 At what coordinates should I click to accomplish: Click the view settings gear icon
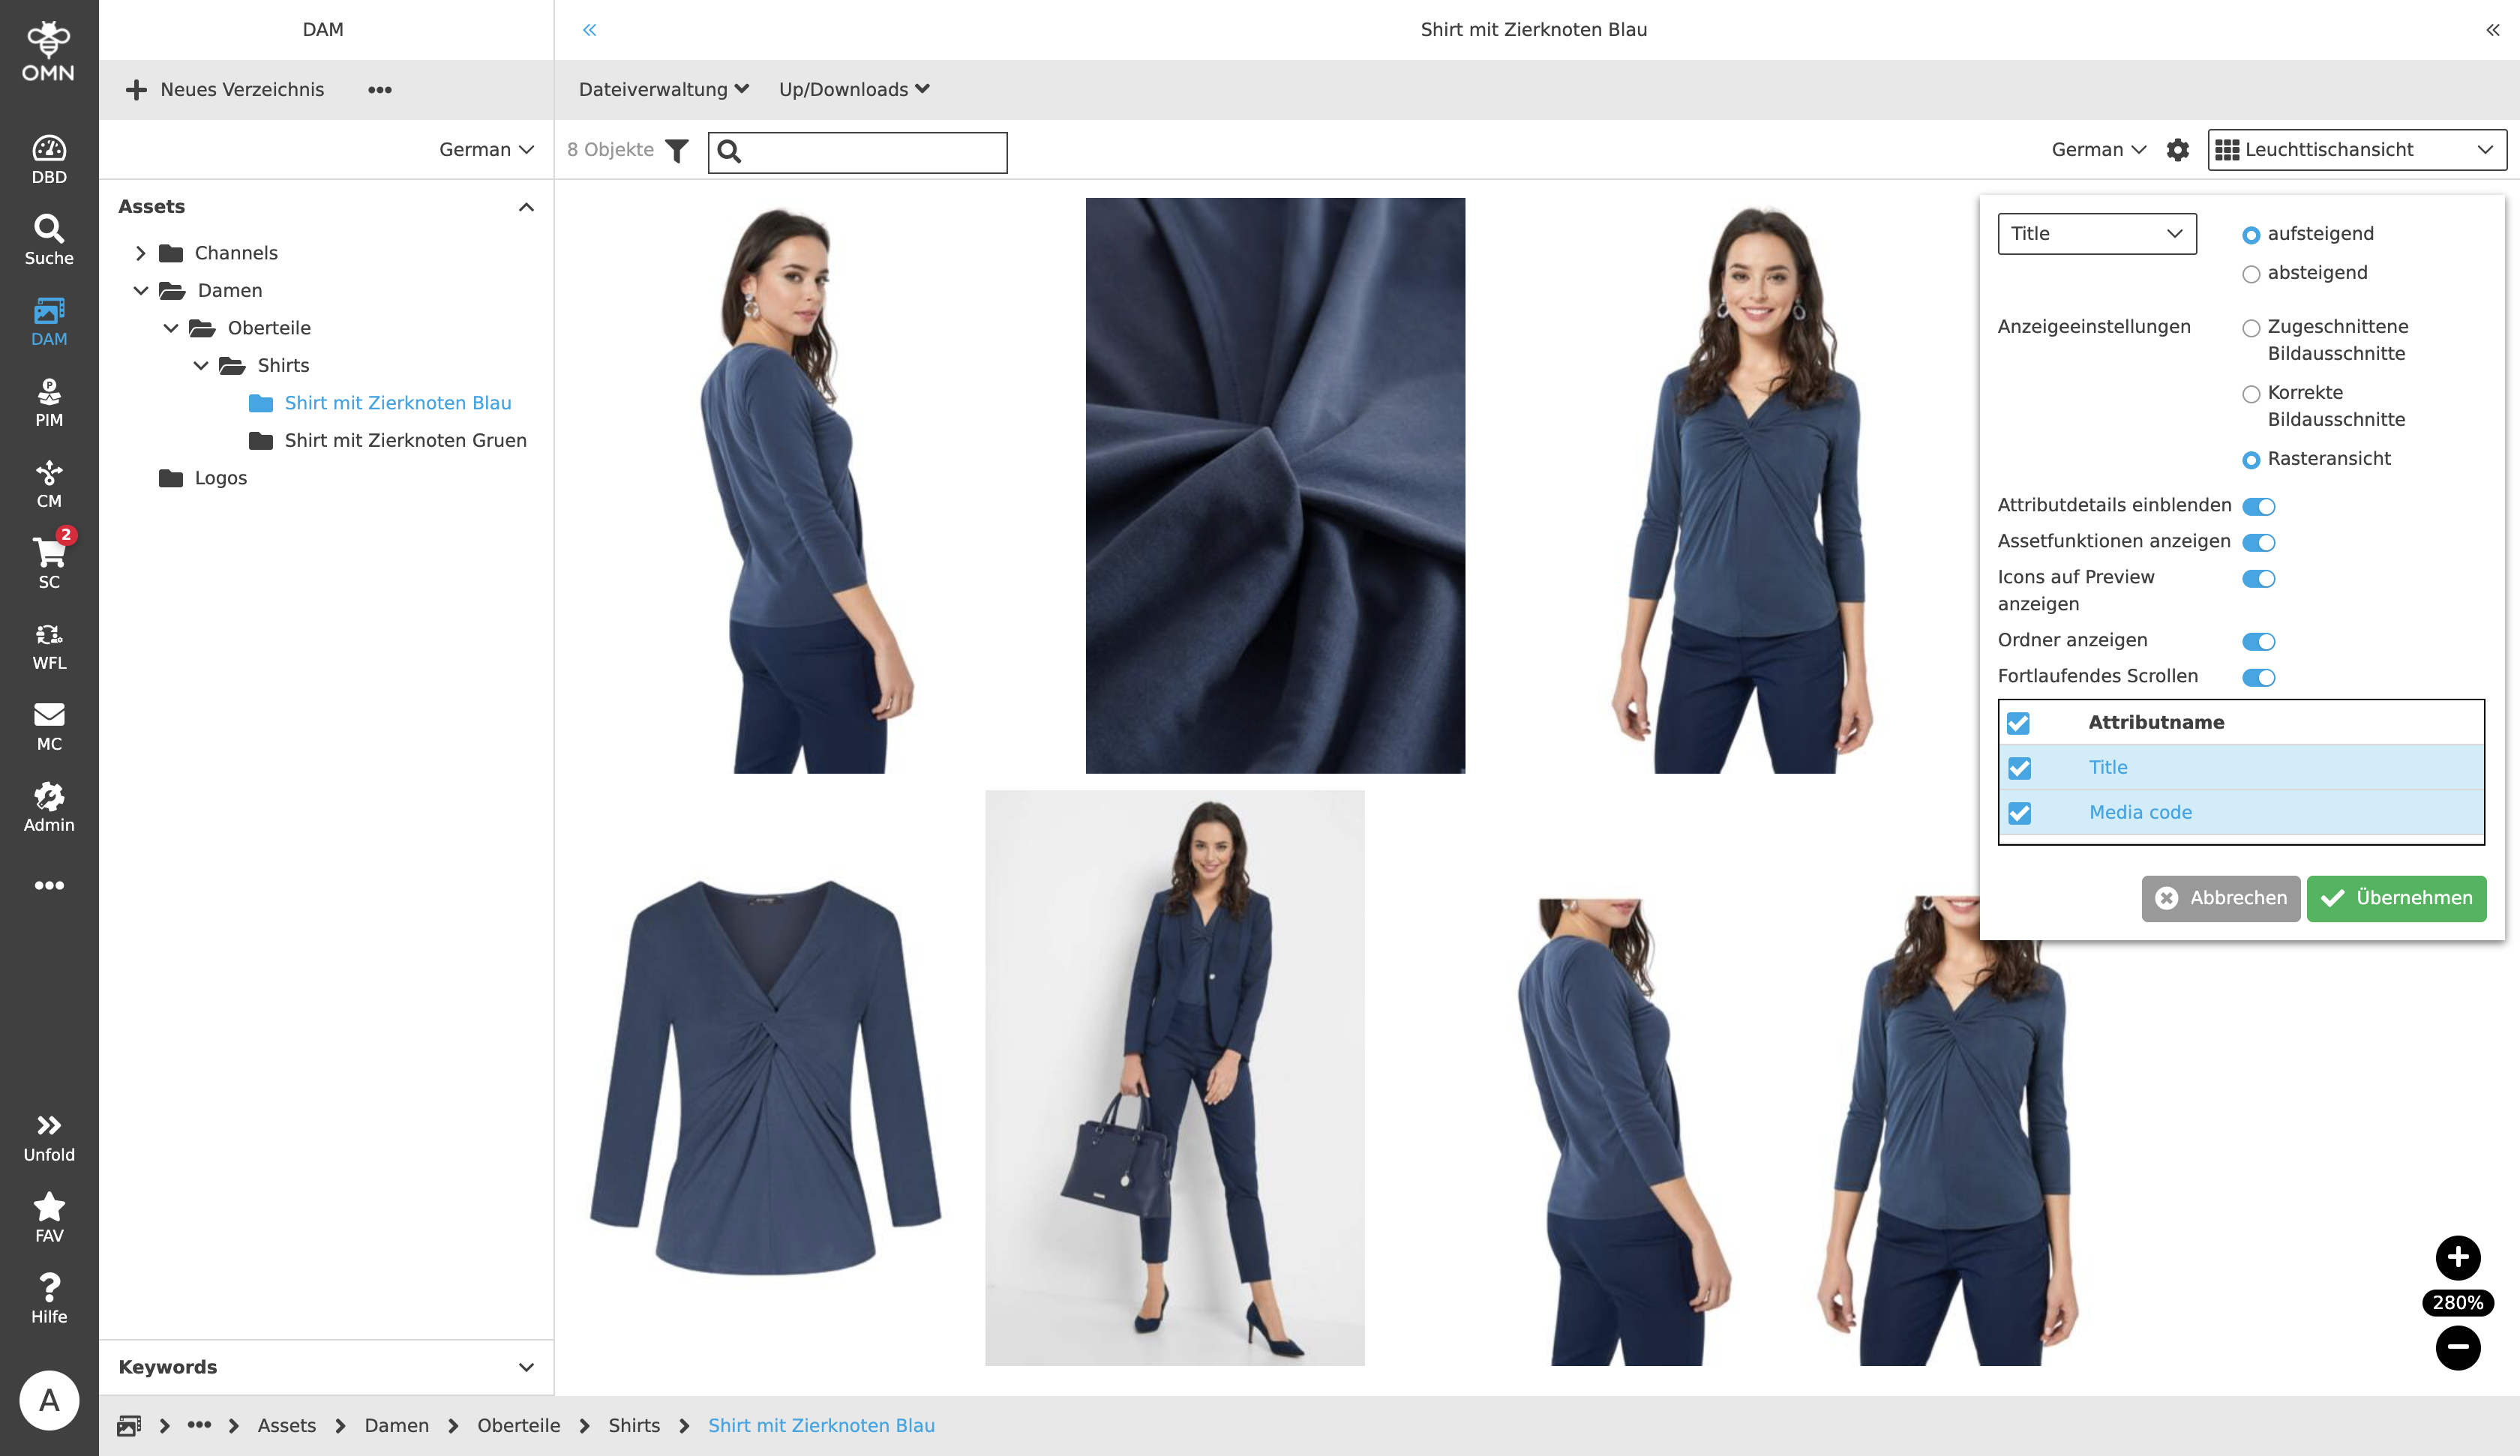[2177, 150]
